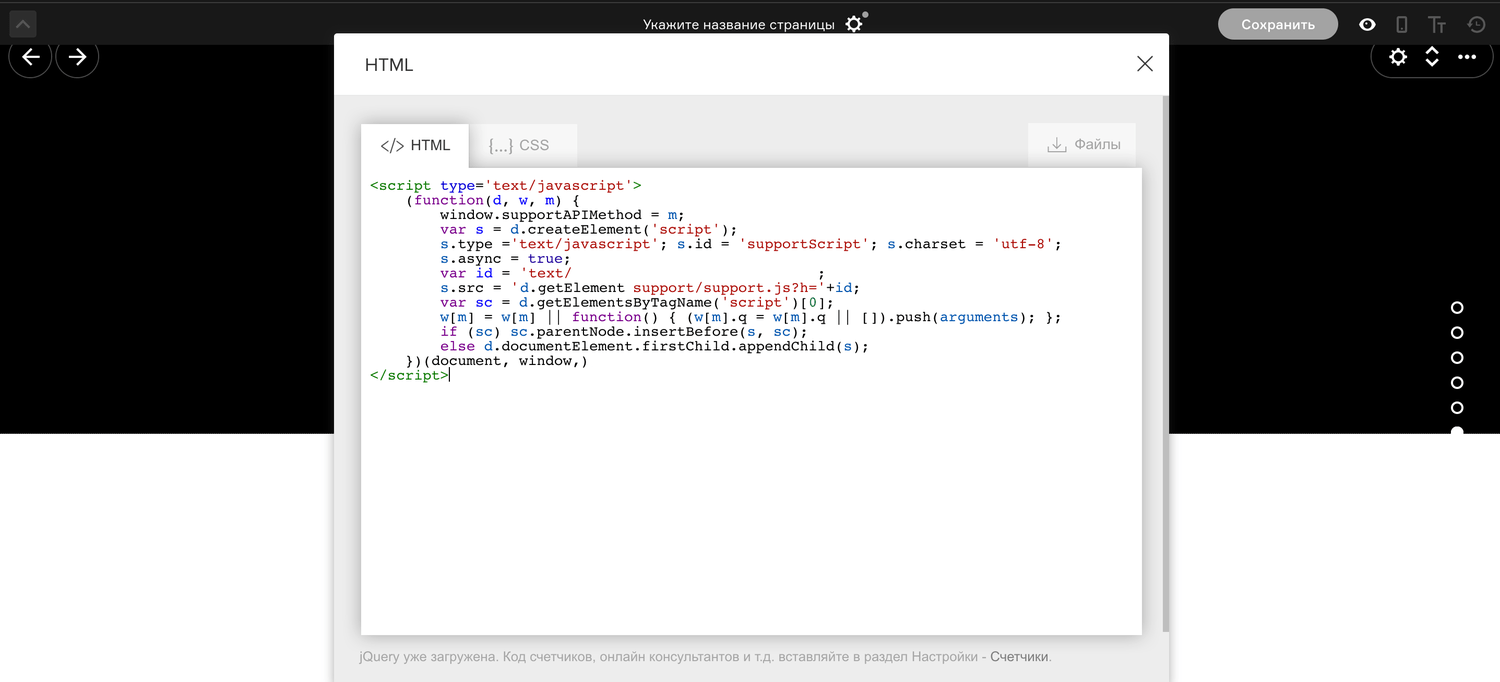Click the s.charset = 'utf-8' statement
Image resolution: width=1500 pixels, height=682 pixels.
pos(974,244)
